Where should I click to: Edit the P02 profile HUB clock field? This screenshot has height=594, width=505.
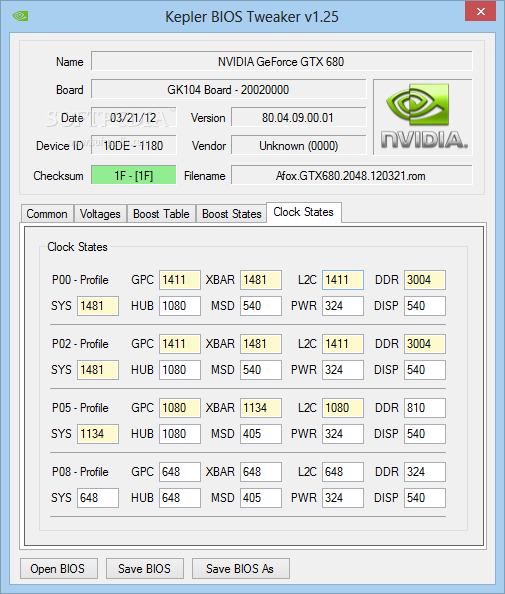(180, 370)
